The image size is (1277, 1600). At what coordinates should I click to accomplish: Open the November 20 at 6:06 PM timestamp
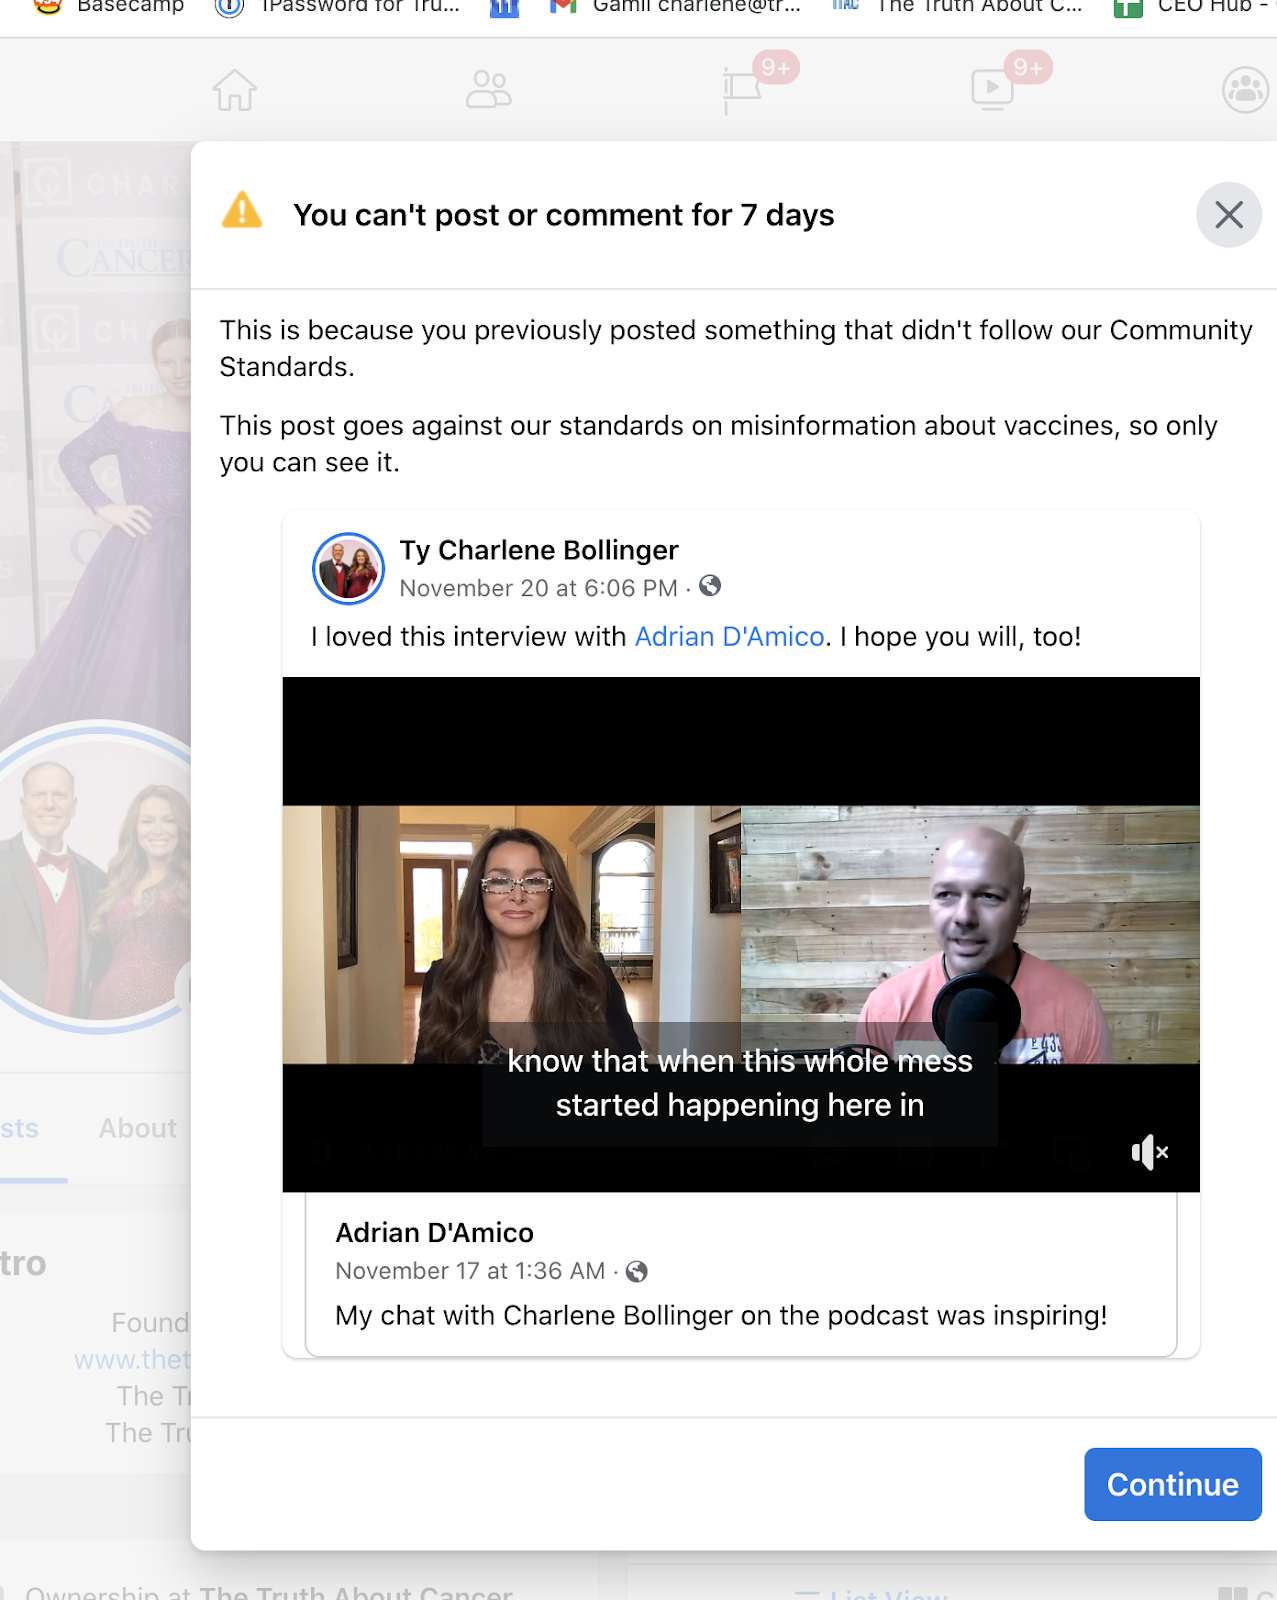tap(539, 588)
